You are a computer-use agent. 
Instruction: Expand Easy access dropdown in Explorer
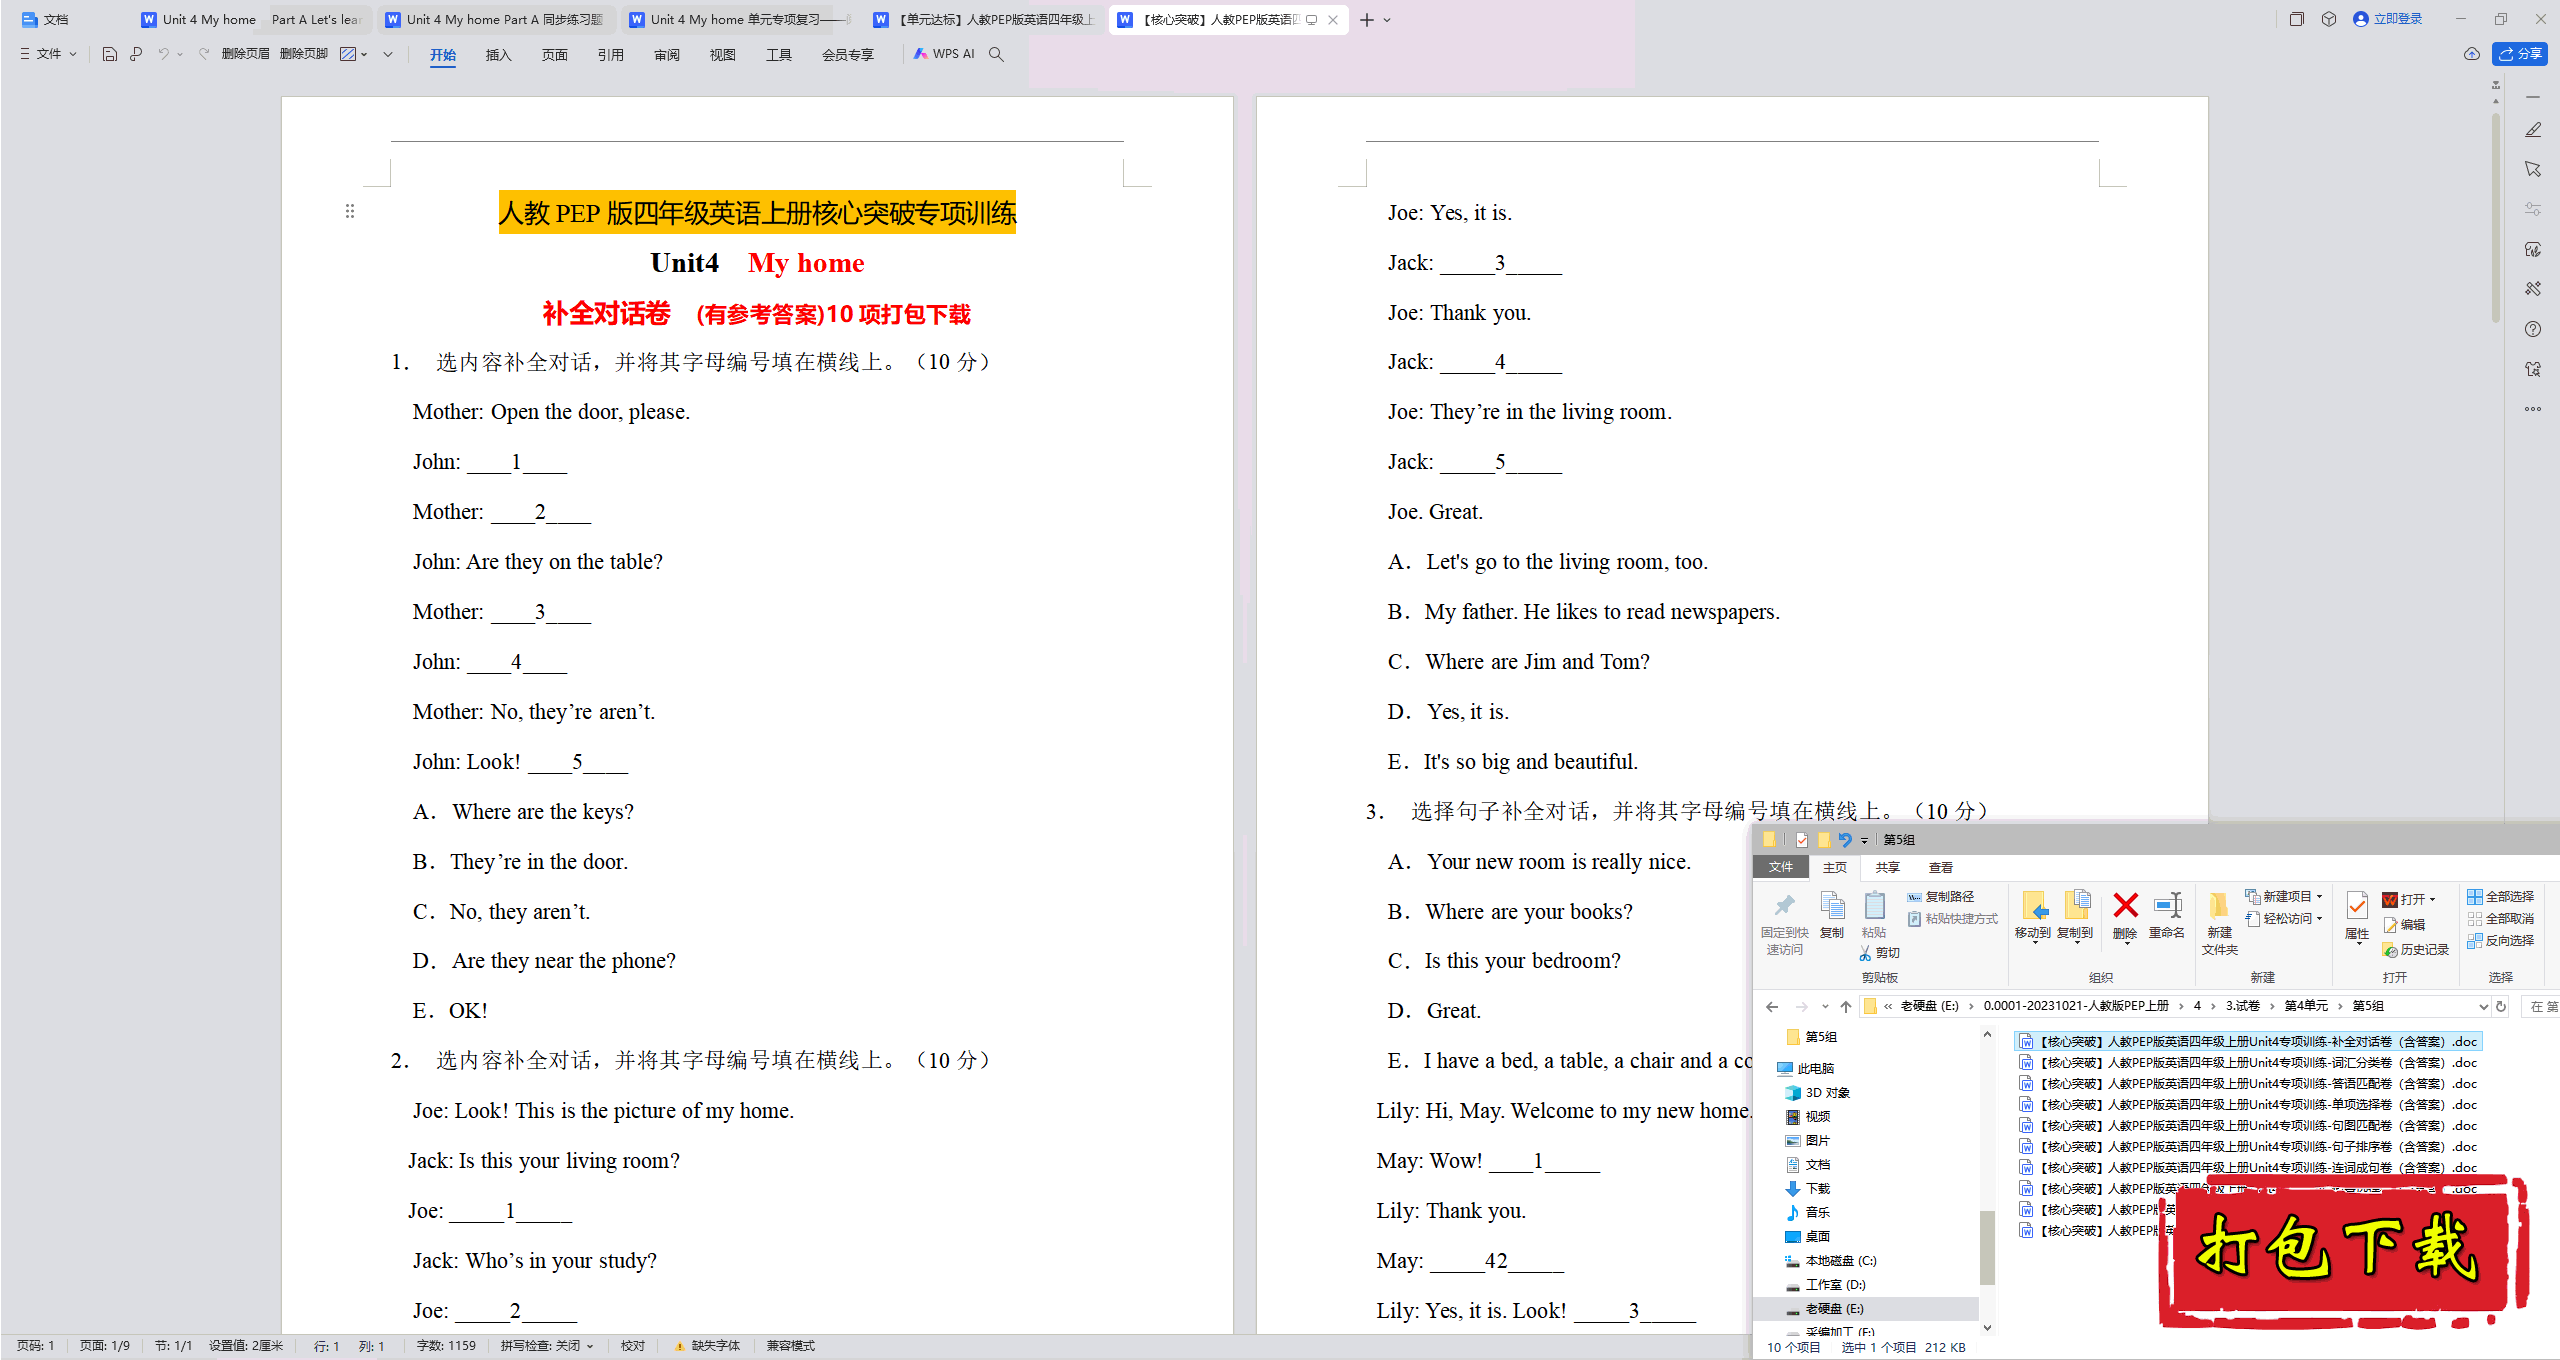click(x=2320, y=919)
